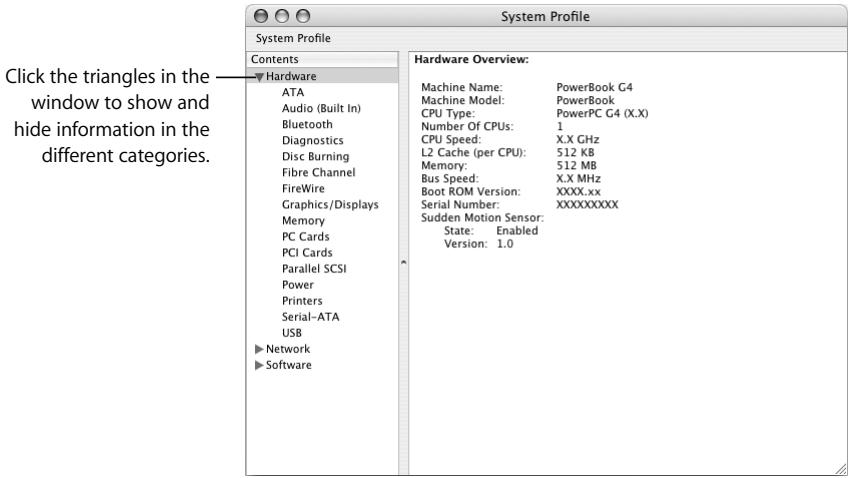Click the Version 1.0 value

[505, 244]
